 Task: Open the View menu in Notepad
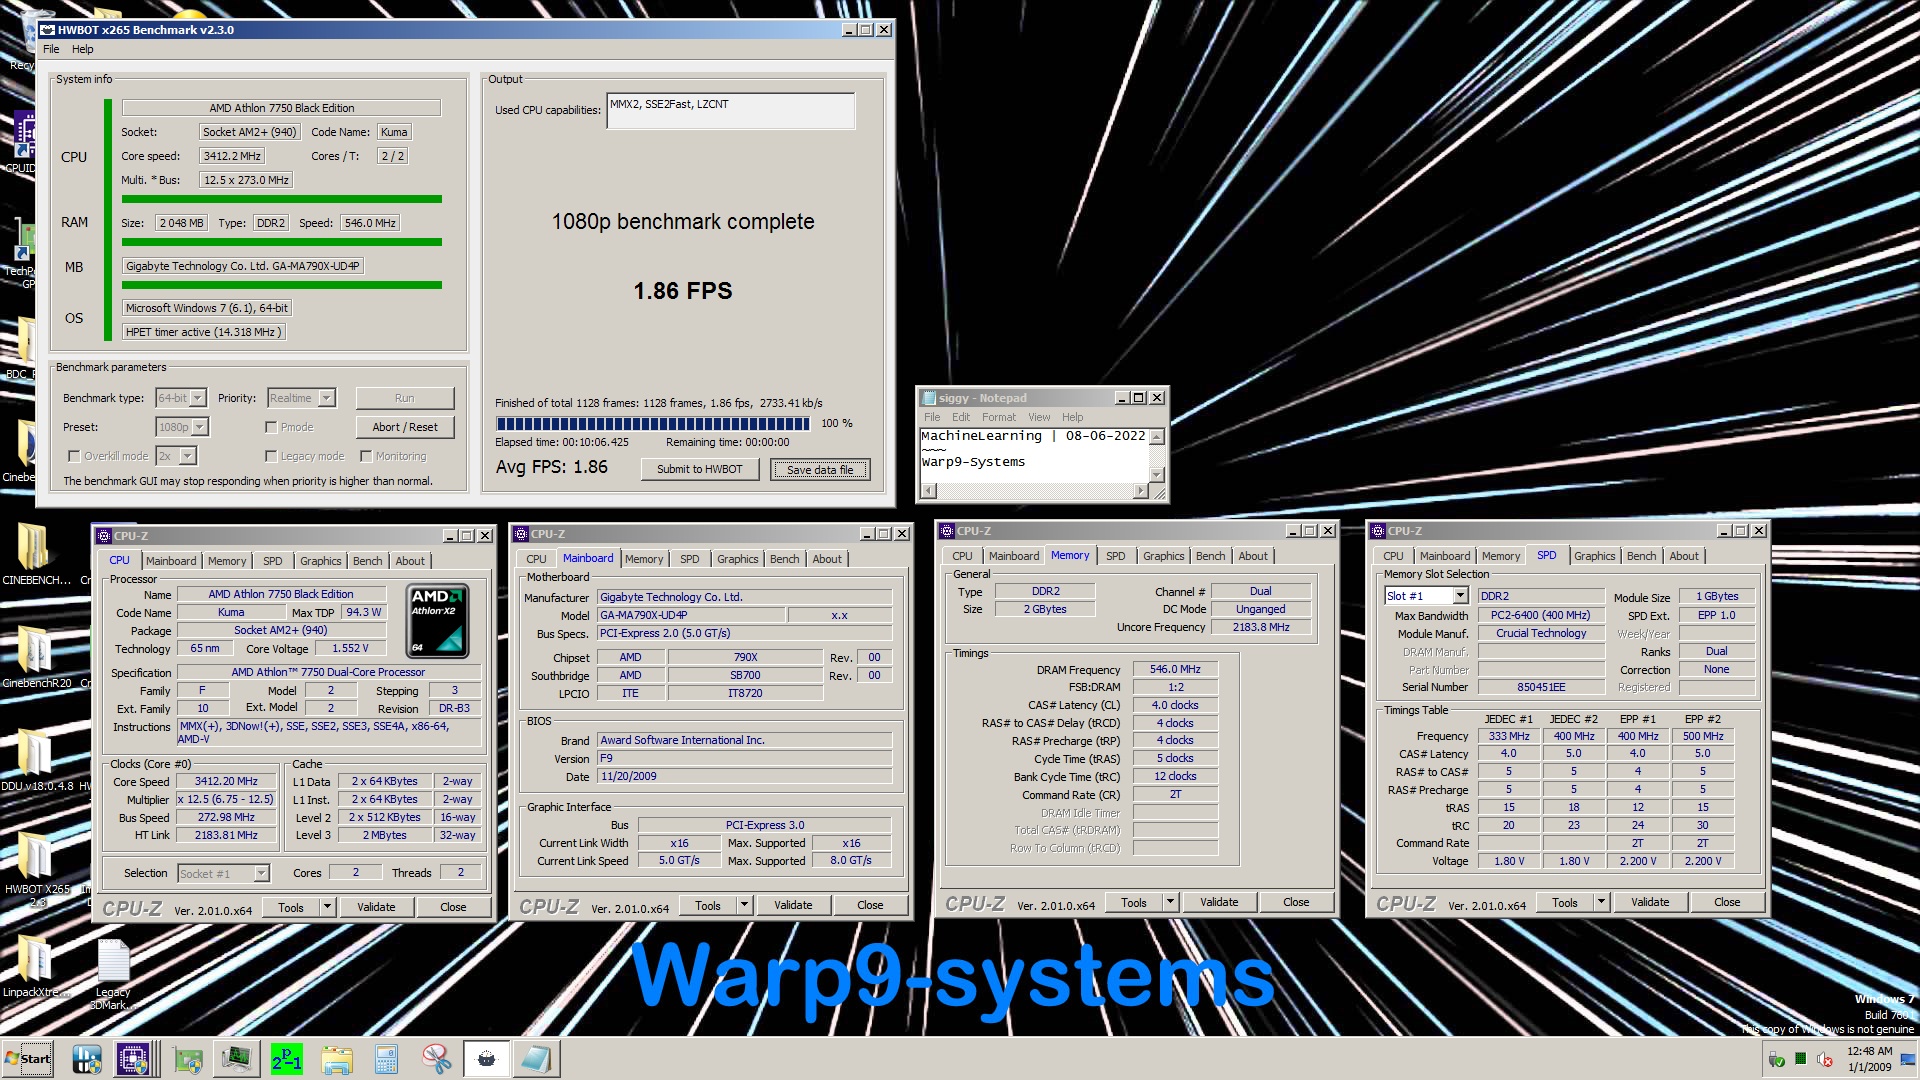[1039, 417]
